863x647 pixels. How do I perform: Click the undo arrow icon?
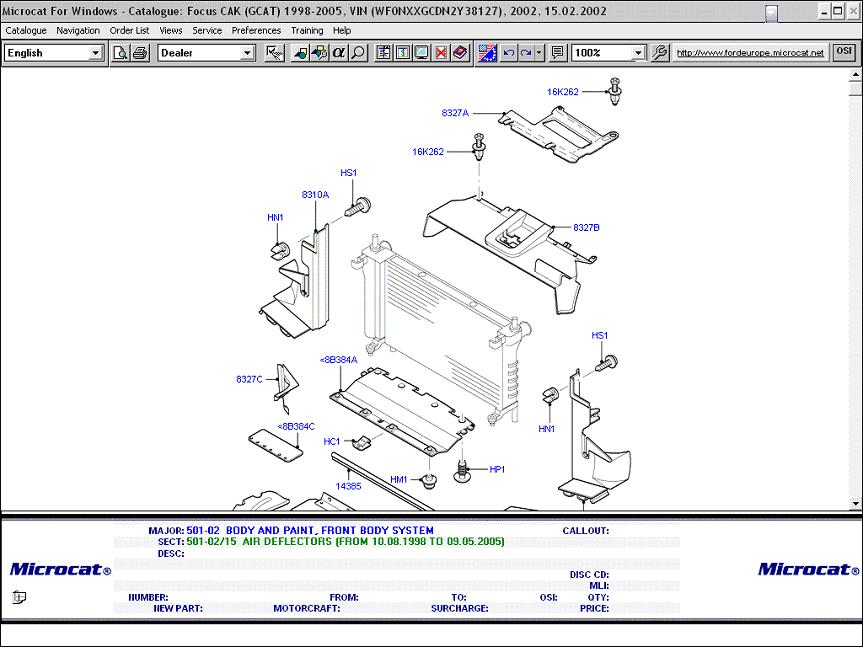click(509, 52)
